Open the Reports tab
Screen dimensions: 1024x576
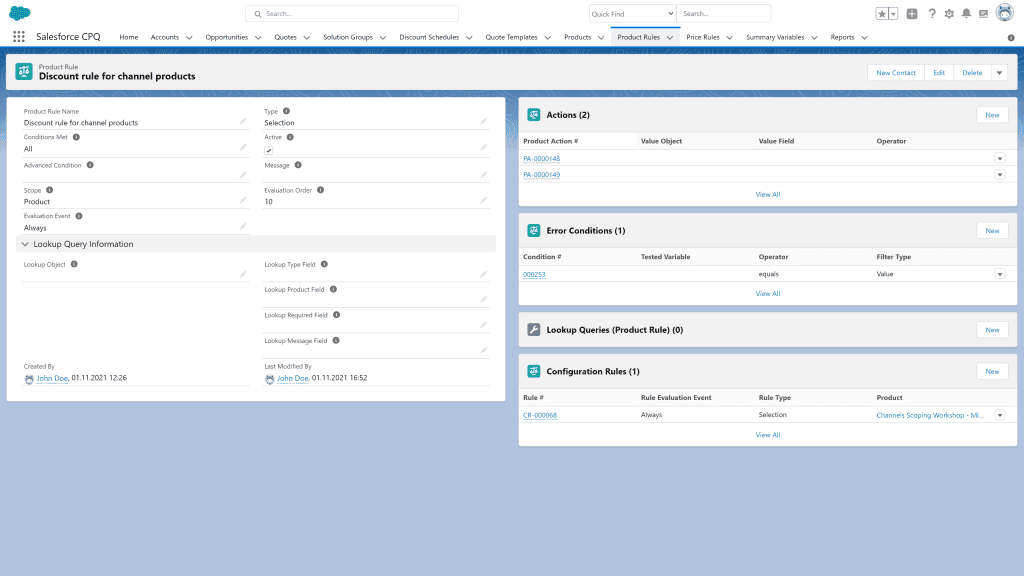tap(842, 37)
